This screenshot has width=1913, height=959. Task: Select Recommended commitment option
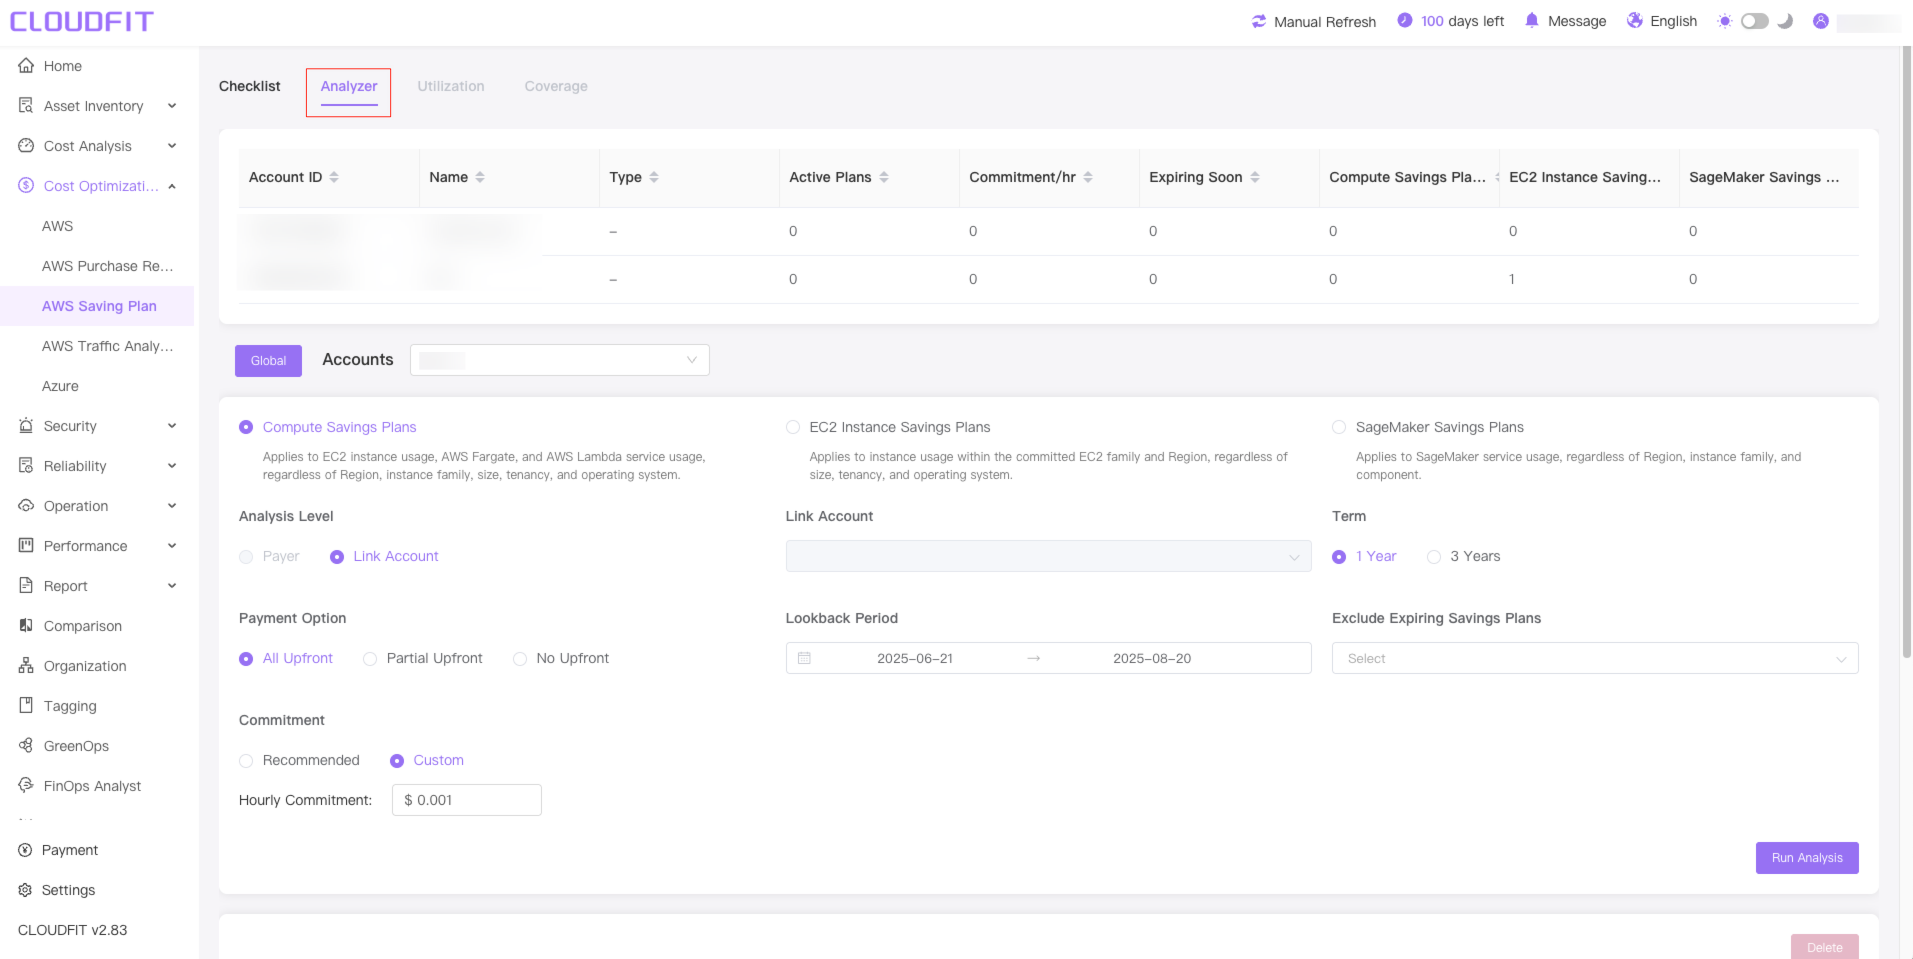[246, 761]
